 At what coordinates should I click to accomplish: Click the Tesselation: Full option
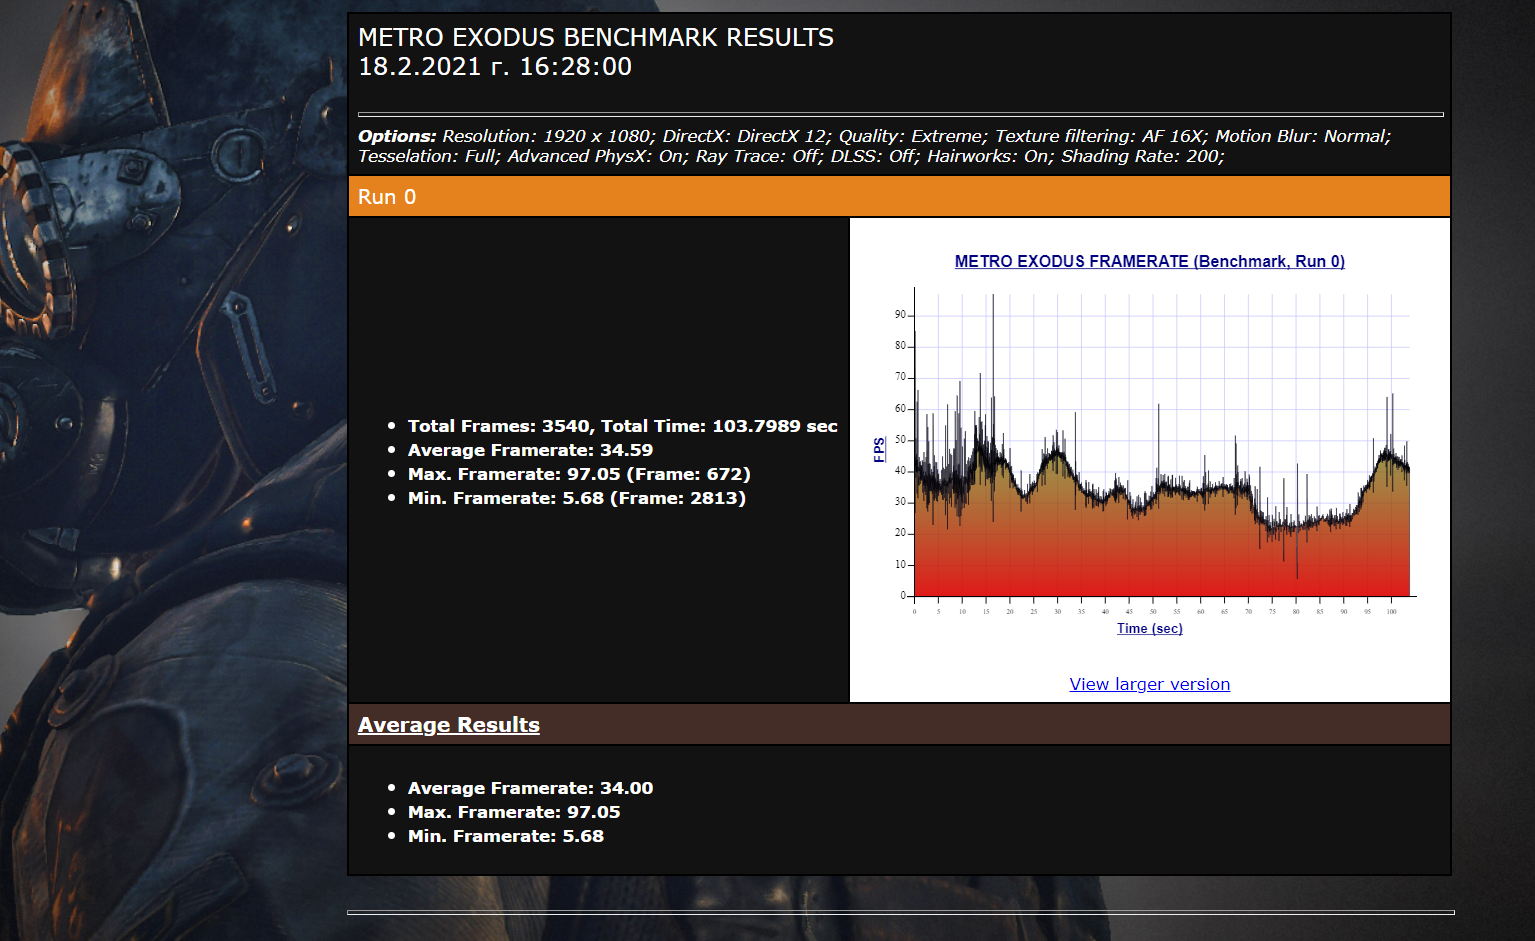pos(430,156)
